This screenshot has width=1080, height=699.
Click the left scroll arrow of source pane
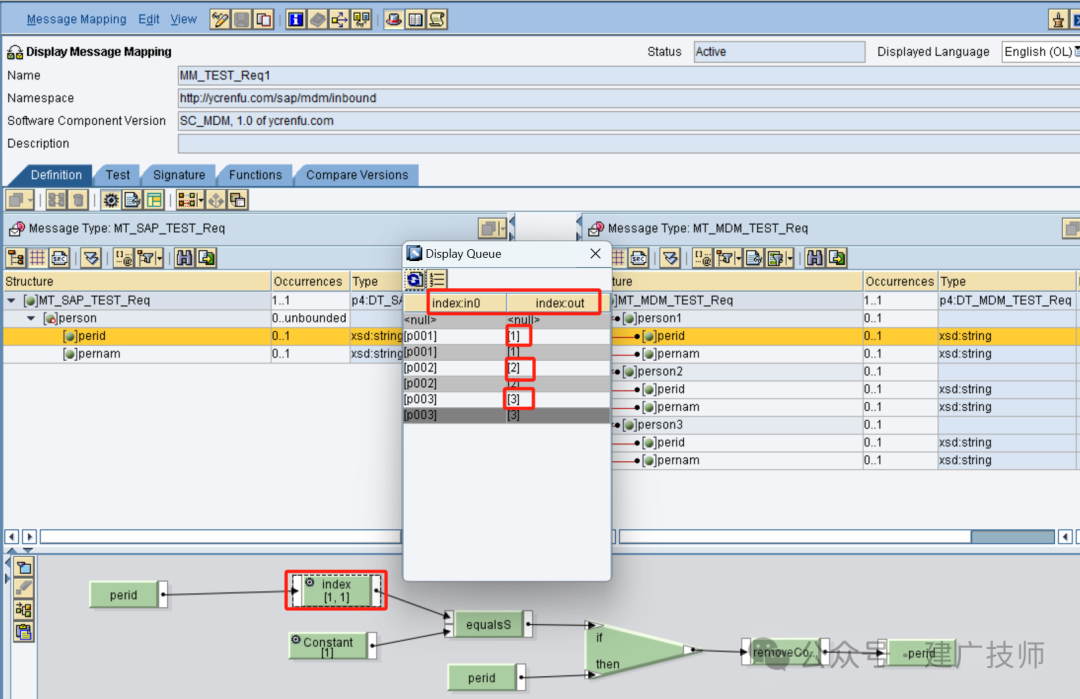pyautogui.click(x=12, y=536)
